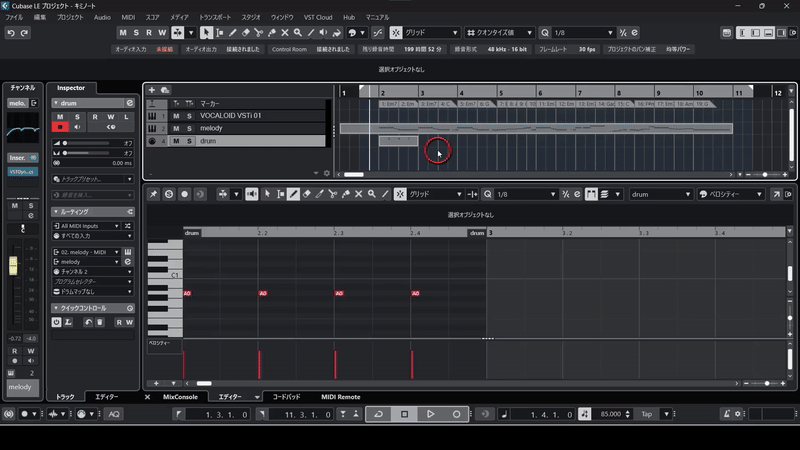Select the Mute X tool in main toolbar
The width and height of the screenshot is (800, 450).
[x=285, y=33]
